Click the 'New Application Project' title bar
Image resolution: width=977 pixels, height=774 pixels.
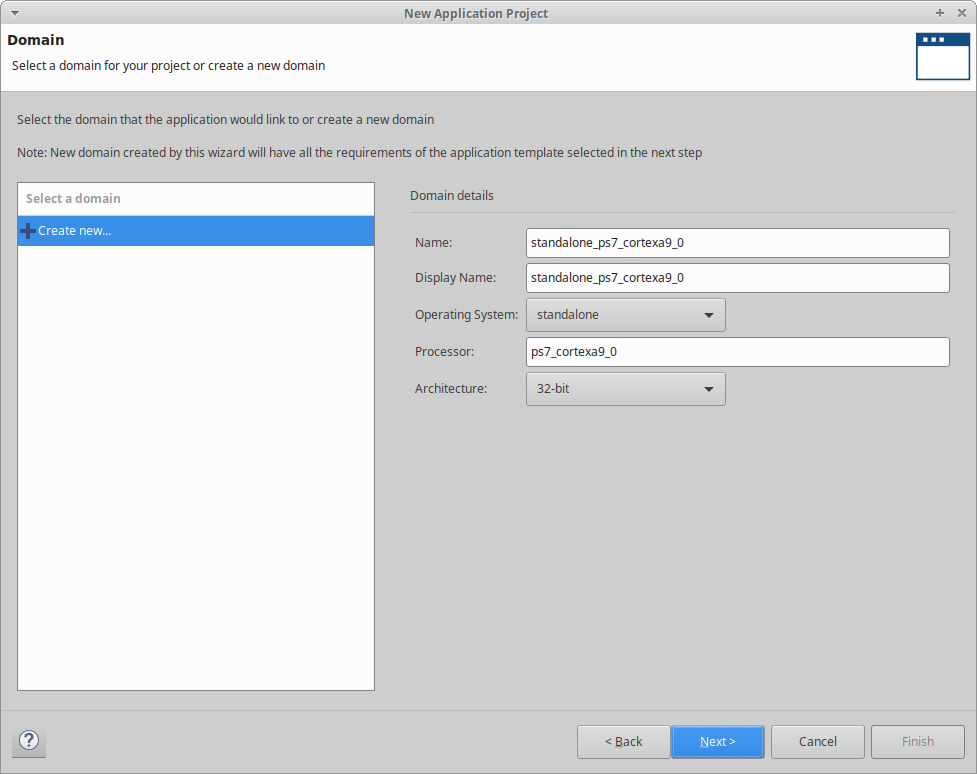[x=476, y=13]
